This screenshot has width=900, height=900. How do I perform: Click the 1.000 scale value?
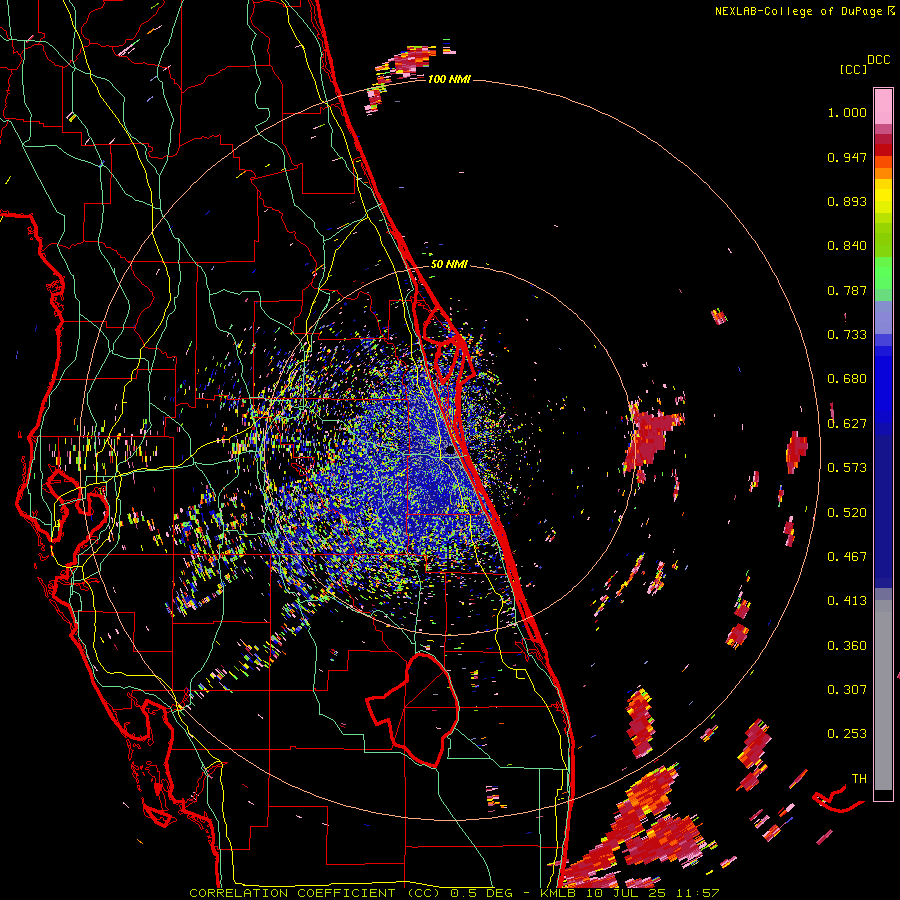click(847, 112)
